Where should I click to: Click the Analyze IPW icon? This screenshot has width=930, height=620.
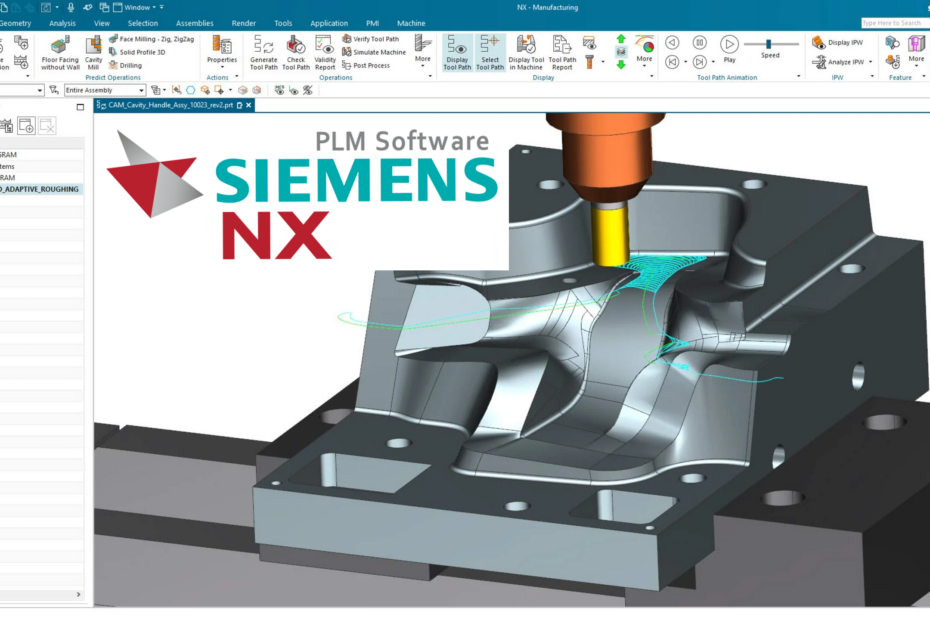[819, 62]
